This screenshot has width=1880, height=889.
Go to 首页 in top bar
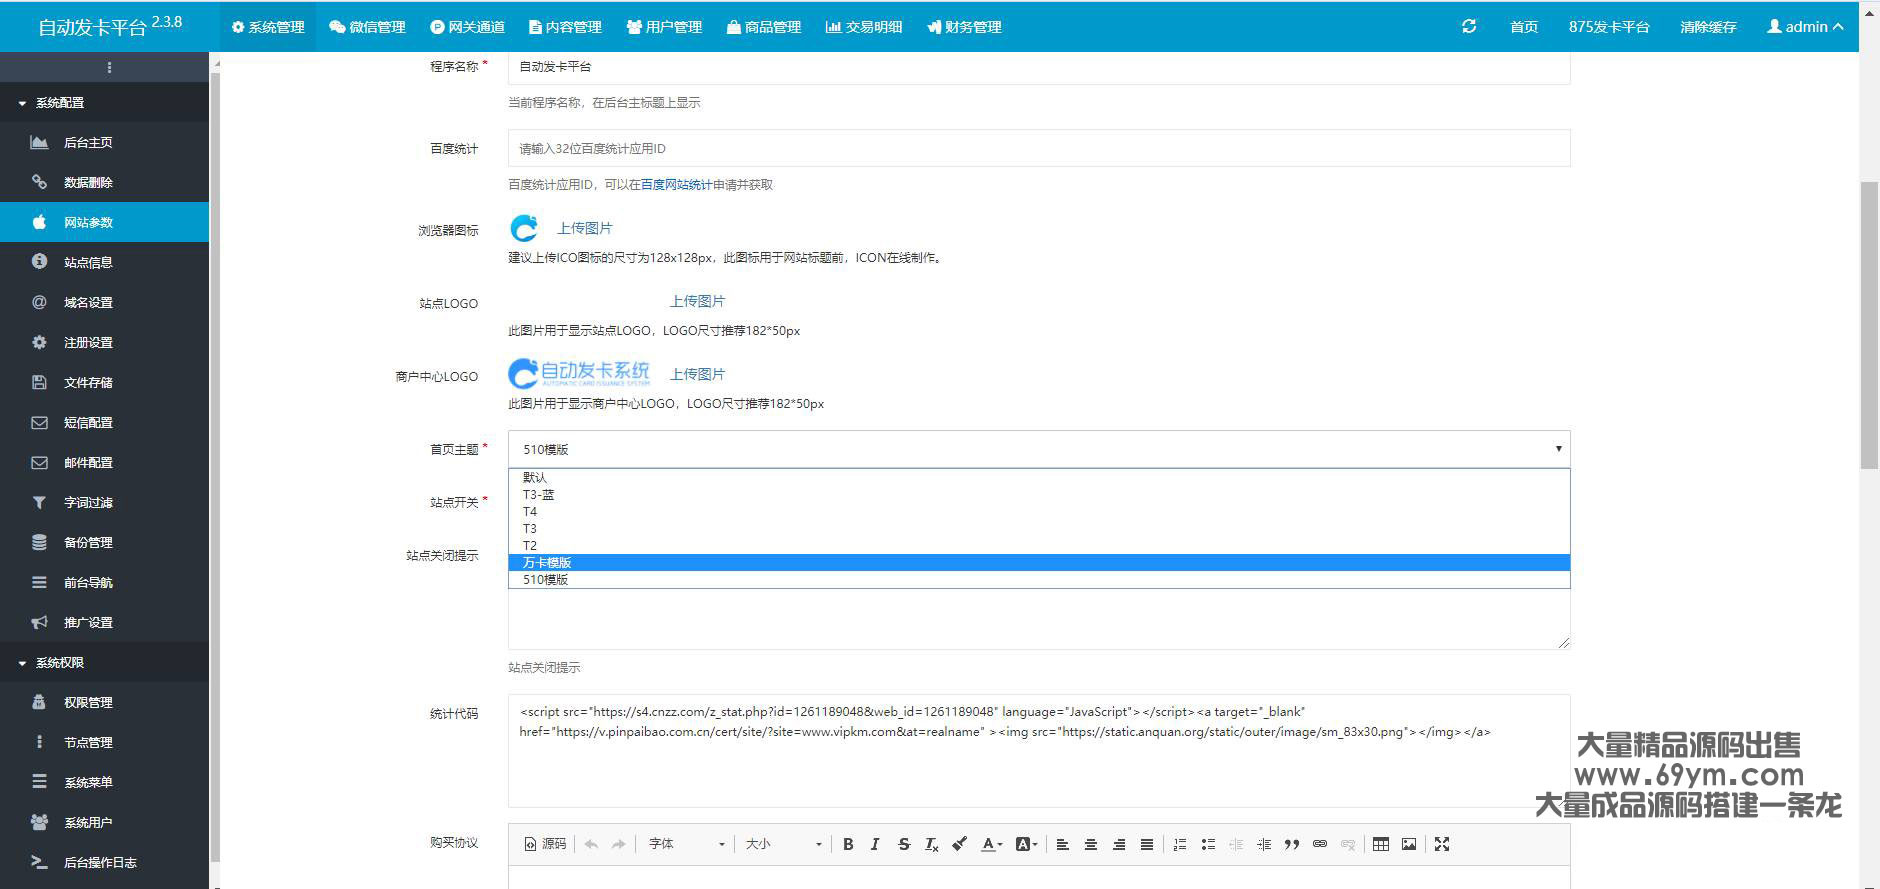coord(1524,27)
